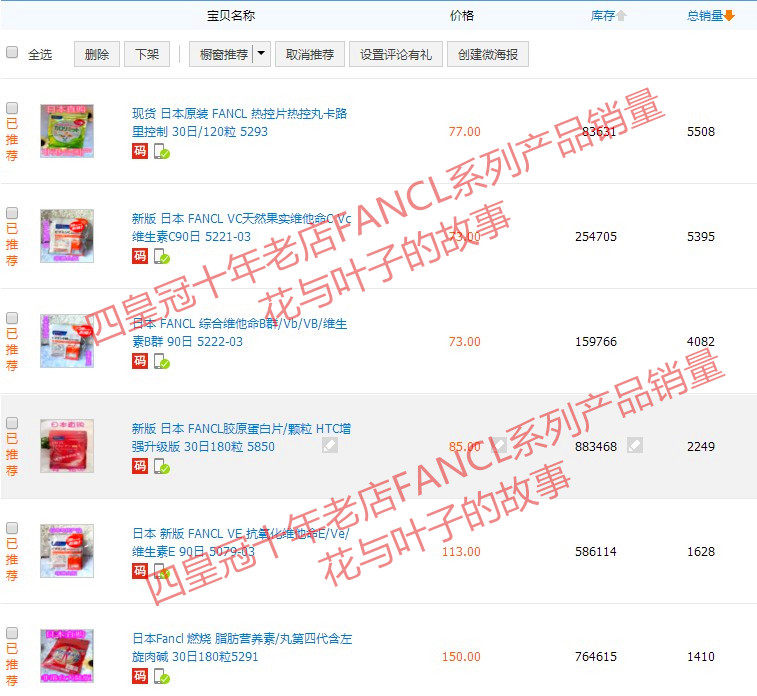This screenshot has width=757, height=696.
Task: Click the 创建微海报 button
Action: coord(488,54)
